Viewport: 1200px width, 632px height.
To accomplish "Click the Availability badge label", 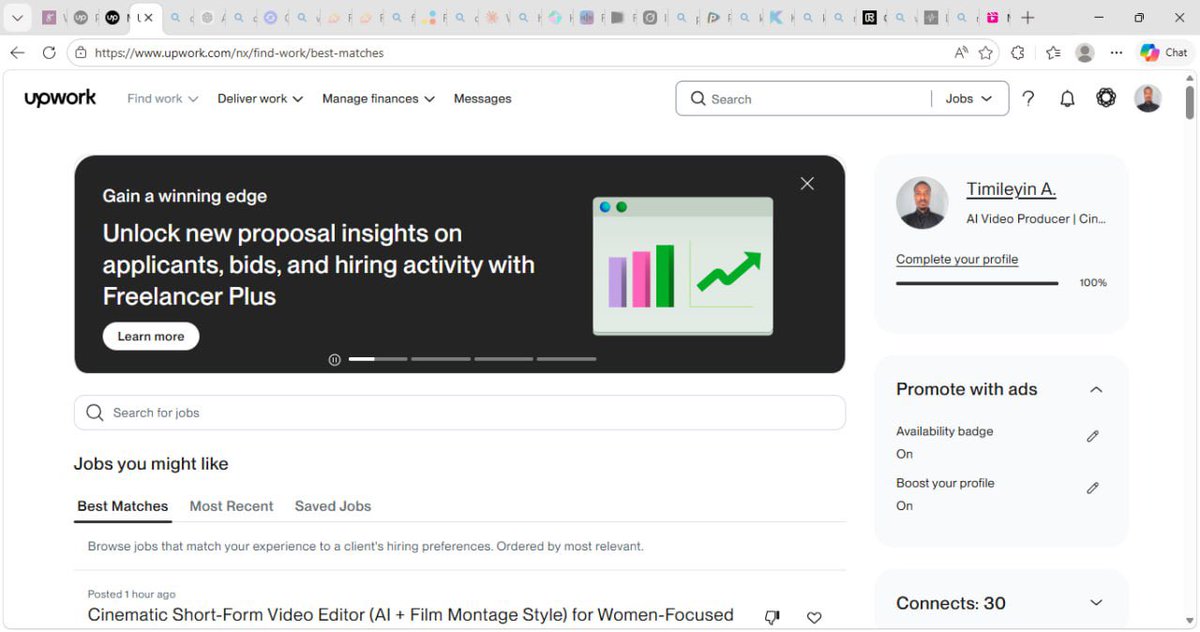I will tap(945, 431).
